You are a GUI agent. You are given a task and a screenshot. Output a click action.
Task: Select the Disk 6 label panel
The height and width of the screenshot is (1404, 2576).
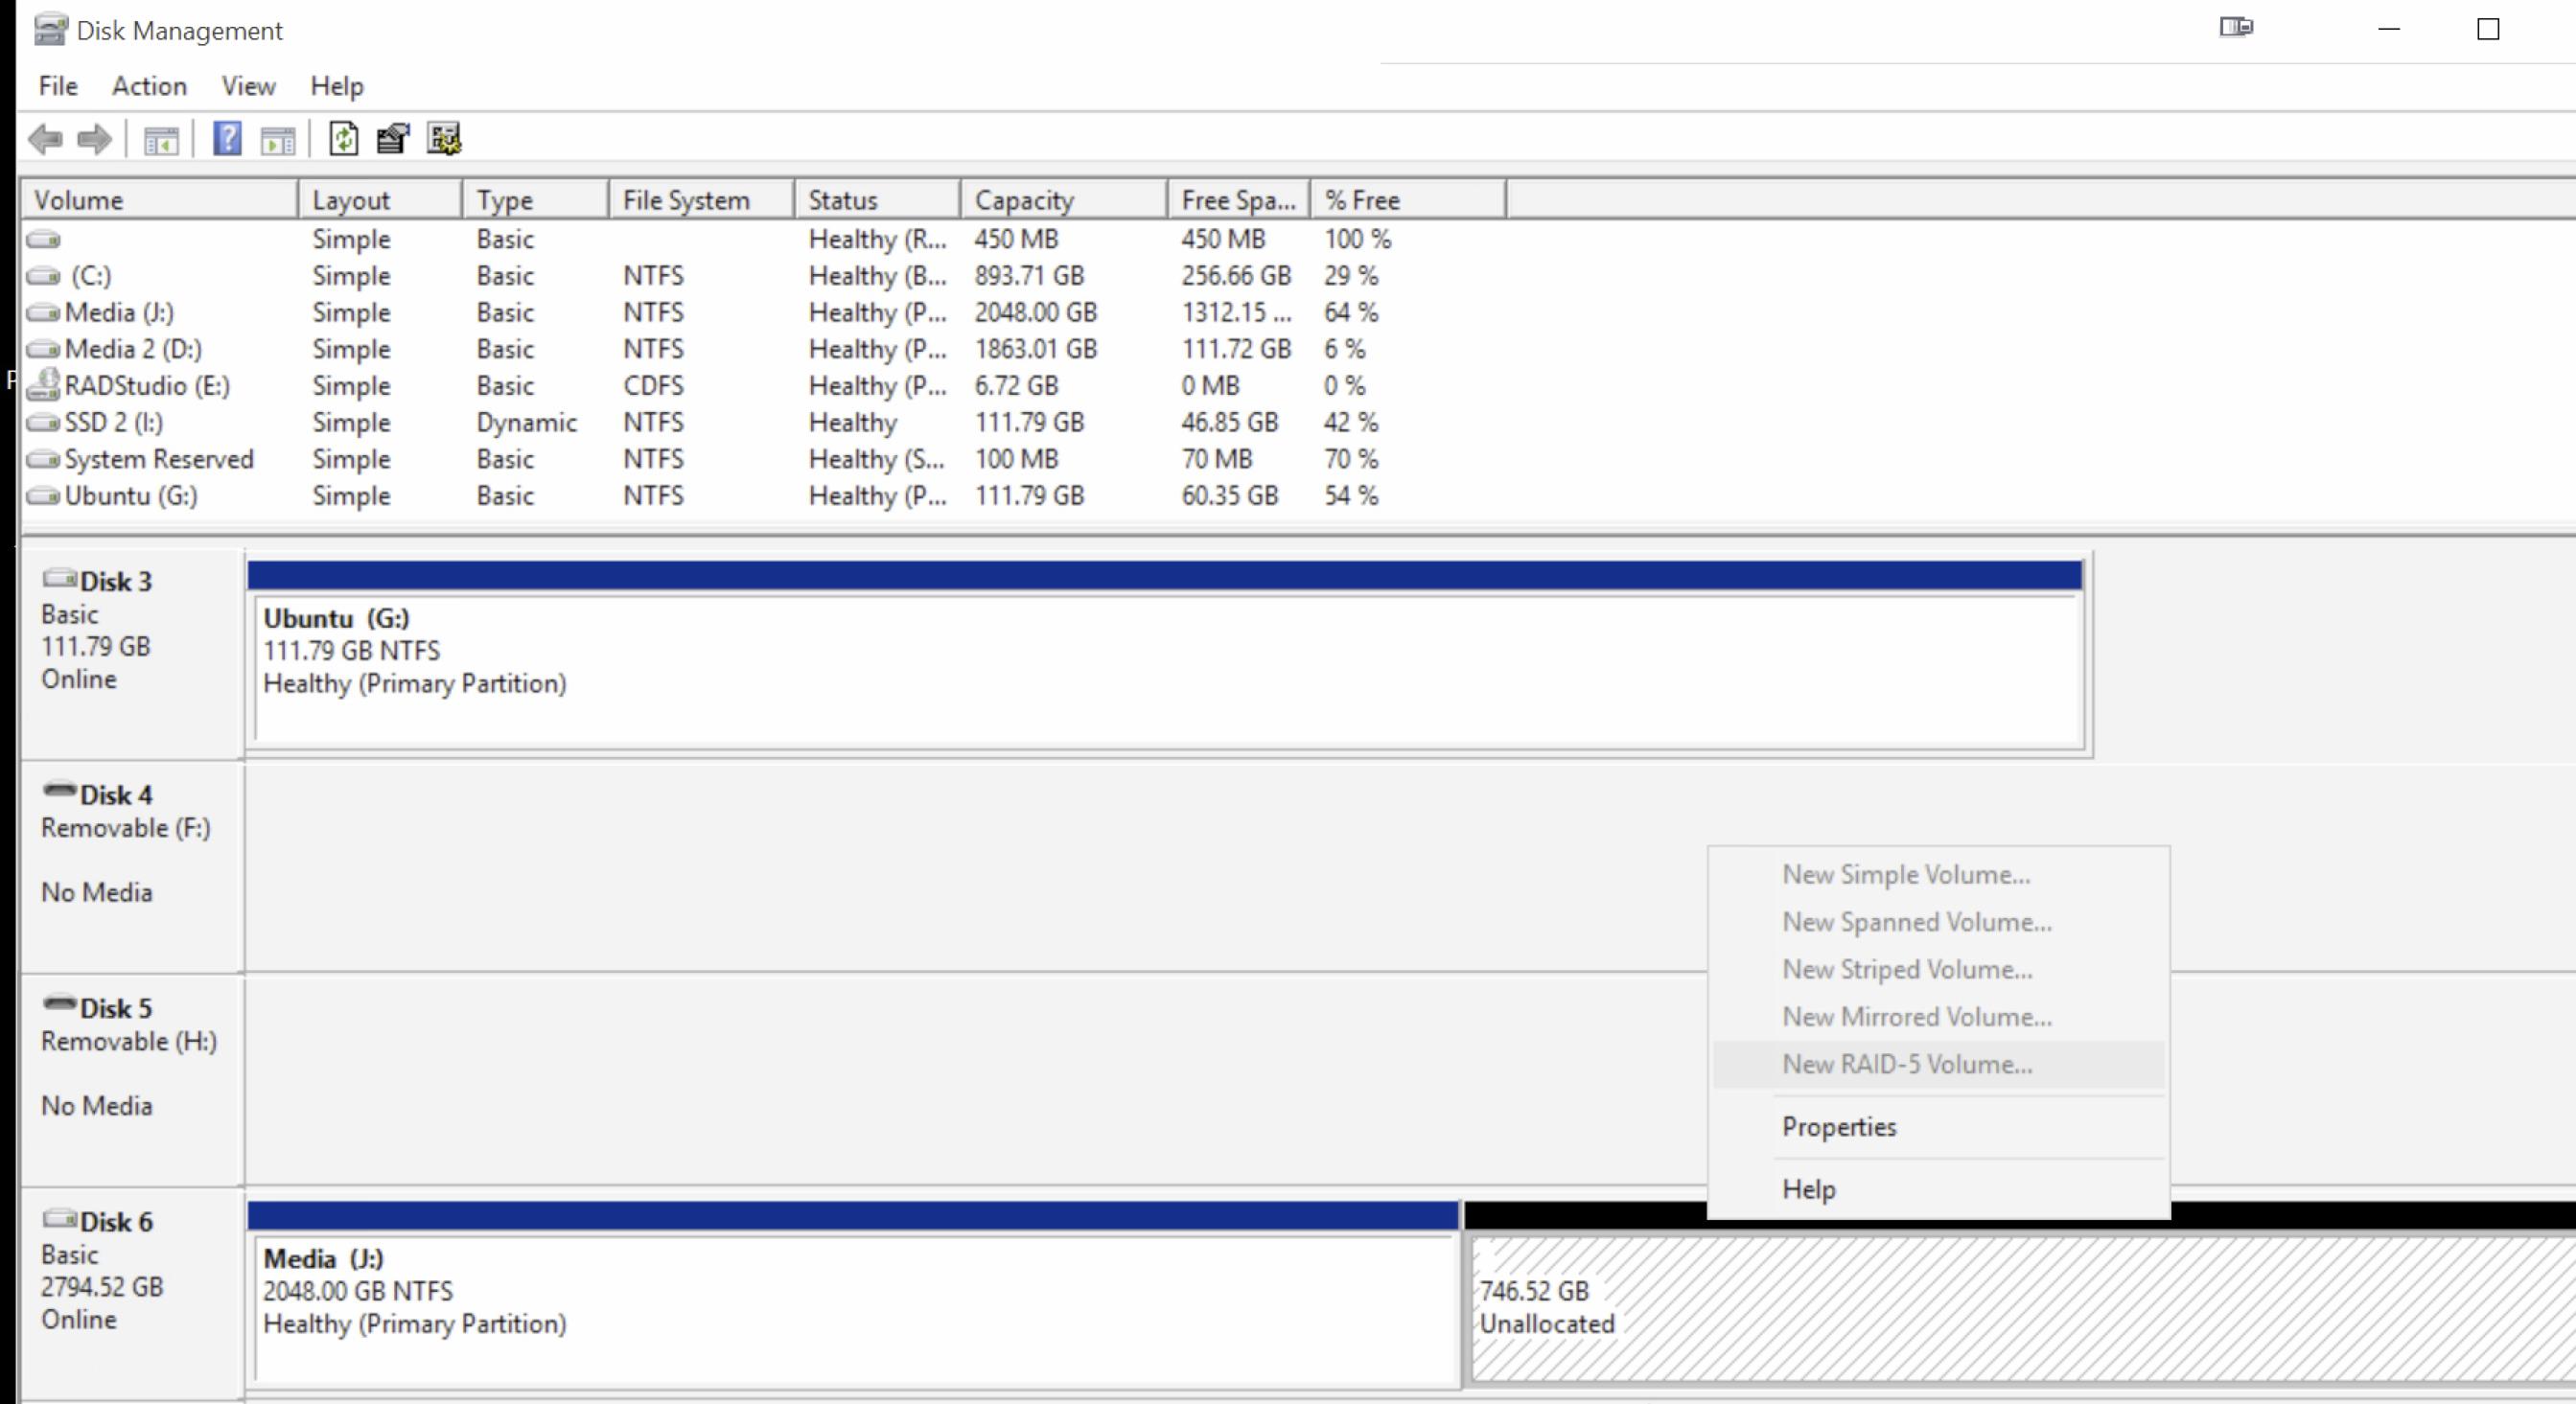coord(130,1290)
